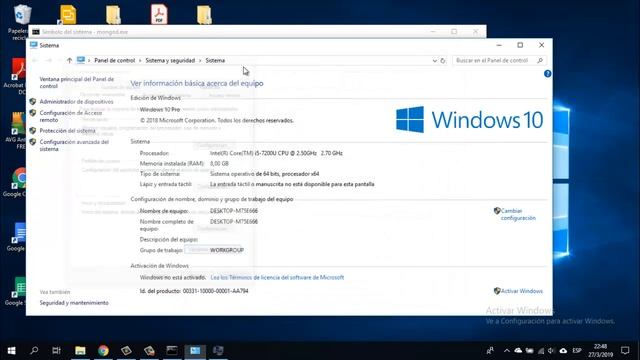Click the shield icon beside Protección del sistema
Viewport: 640px width, 360px height.
(x=33, y=131)
